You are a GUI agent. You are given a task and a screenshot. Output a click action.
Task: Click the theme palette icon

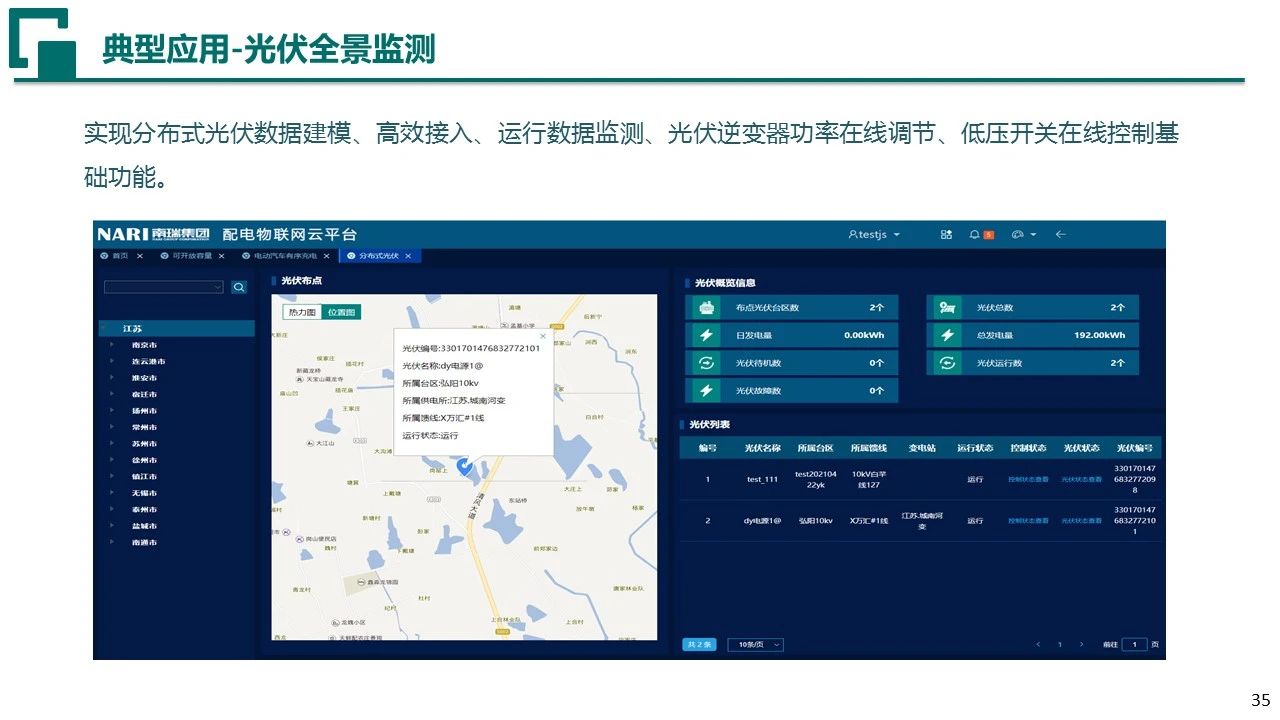1017,234
